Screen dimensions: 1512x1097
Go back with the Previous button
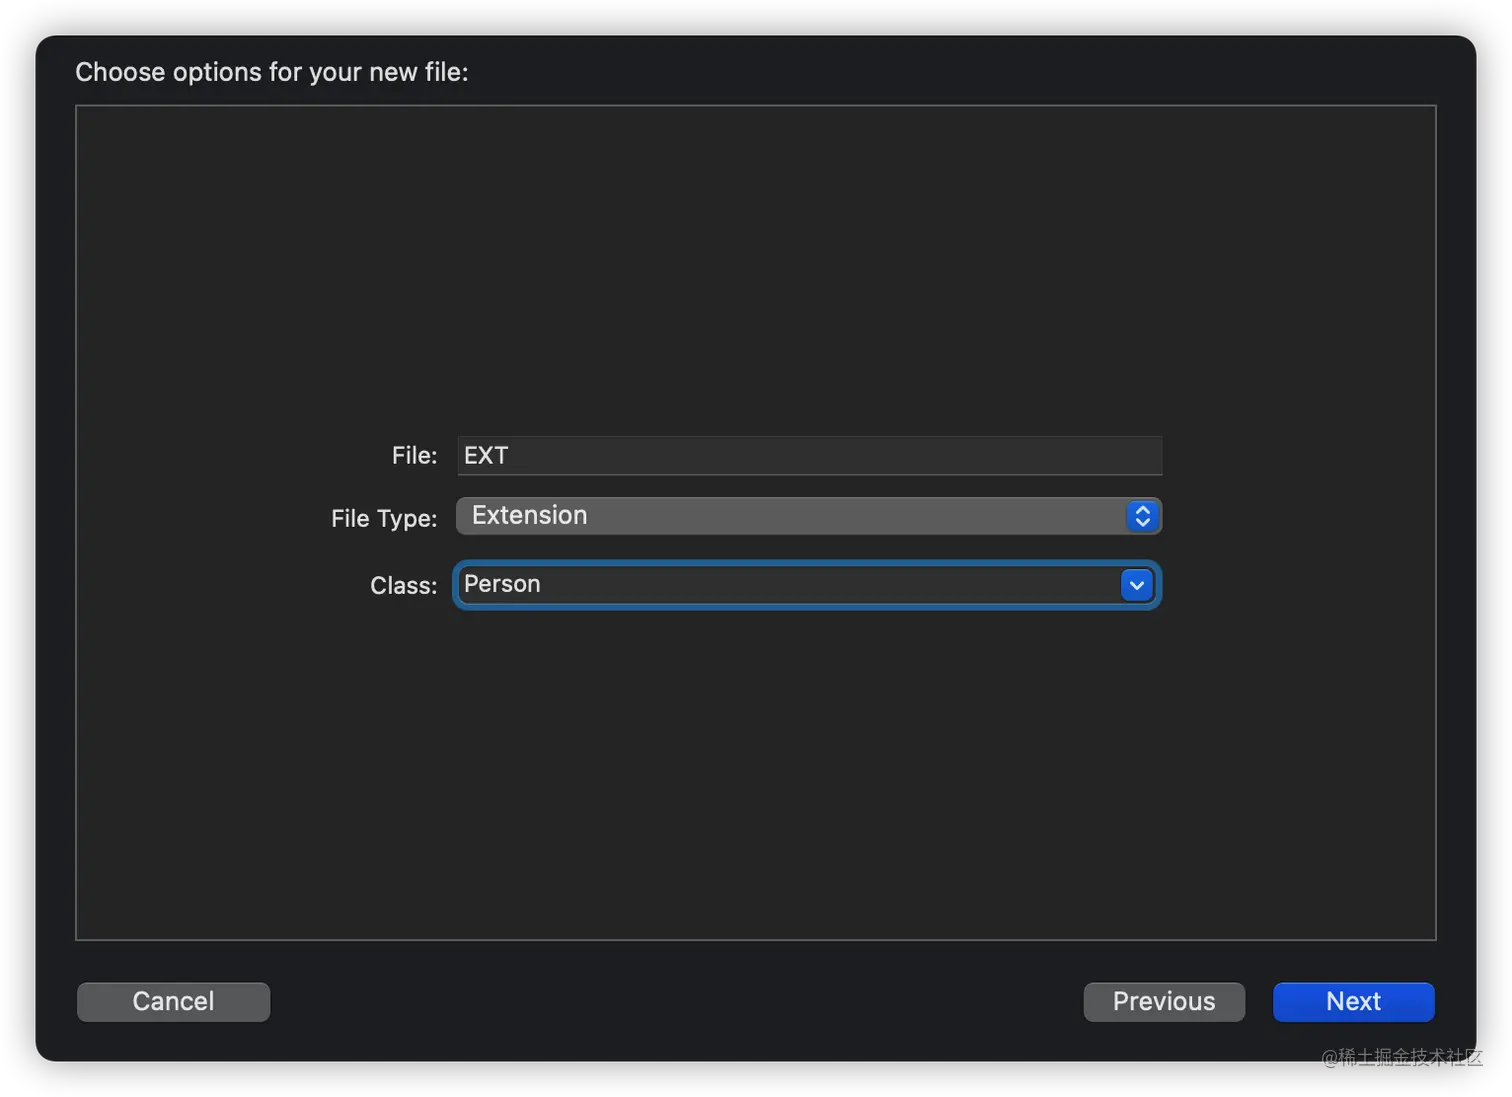pyautogui.click(x=1164, y=1001)
